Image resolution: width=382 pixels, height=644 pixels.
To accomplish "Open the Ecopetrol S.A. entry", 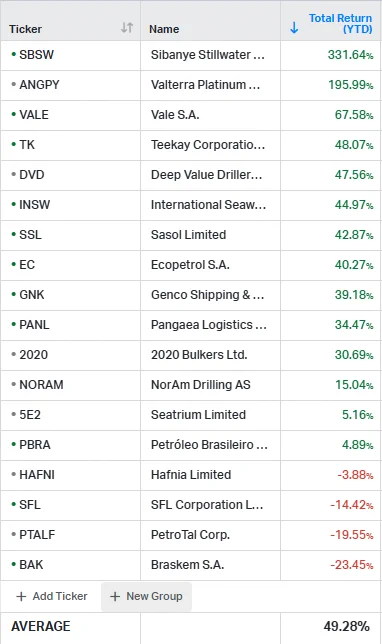I will pos(190,264).
